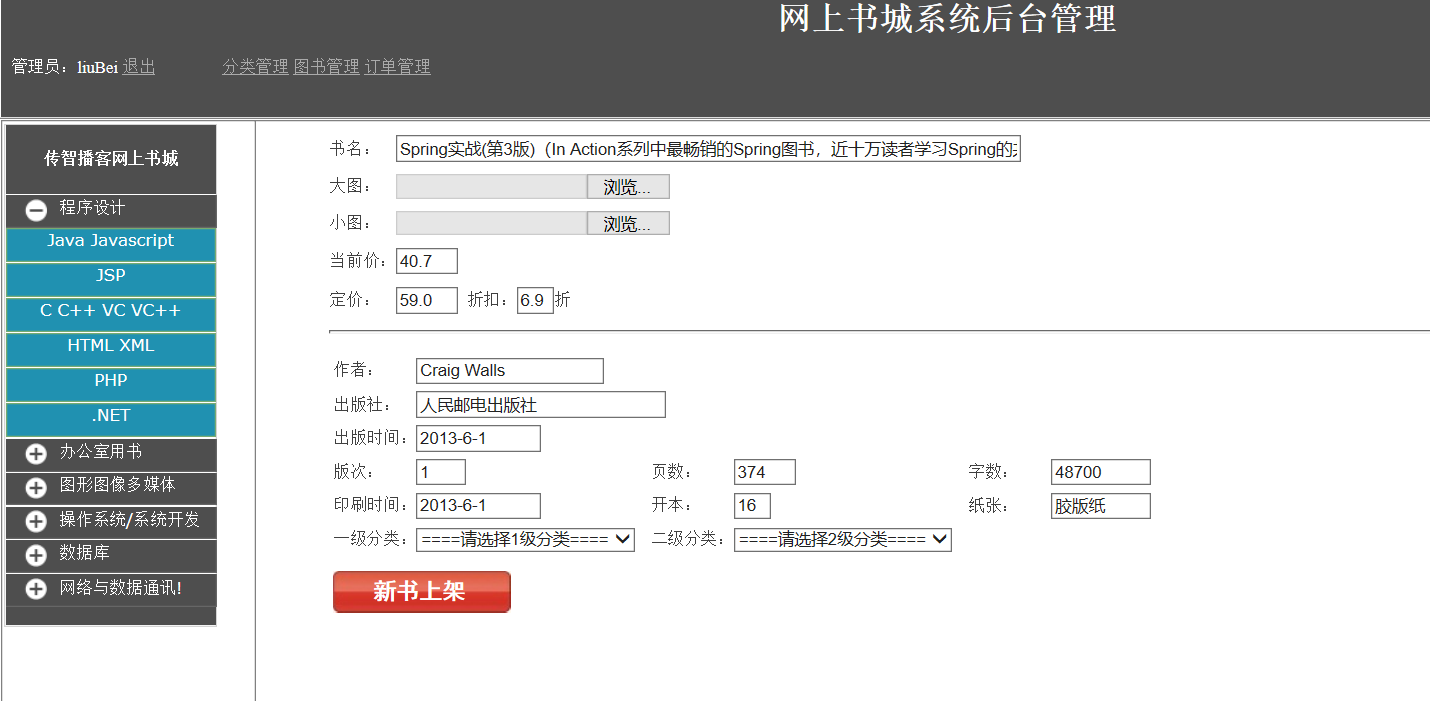Click the 纸张 field showing 胶版纸
Screen dimensions: 1430x701
pyautogui.click(x=1101, y=506)
